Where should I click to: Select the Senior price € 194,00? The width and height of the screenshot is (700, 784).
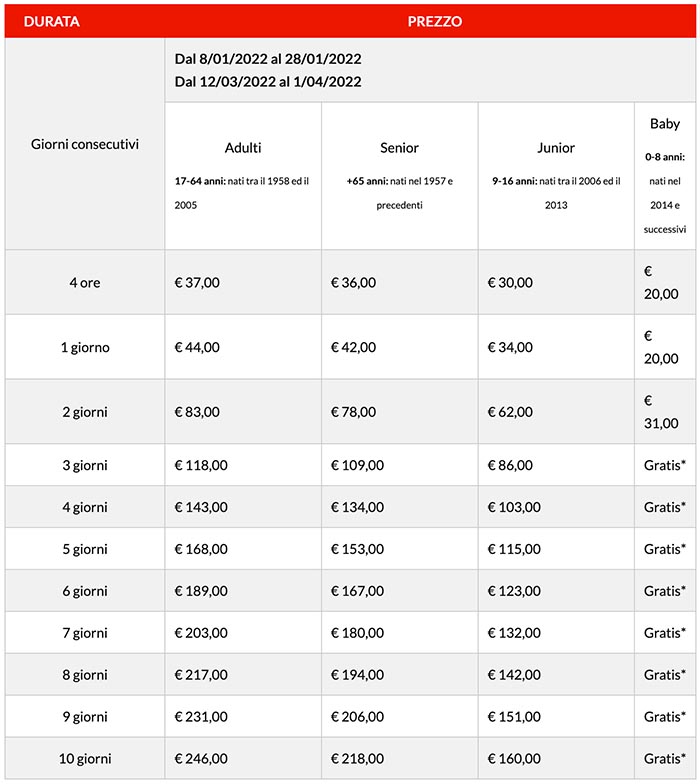[x=357, y=676]
